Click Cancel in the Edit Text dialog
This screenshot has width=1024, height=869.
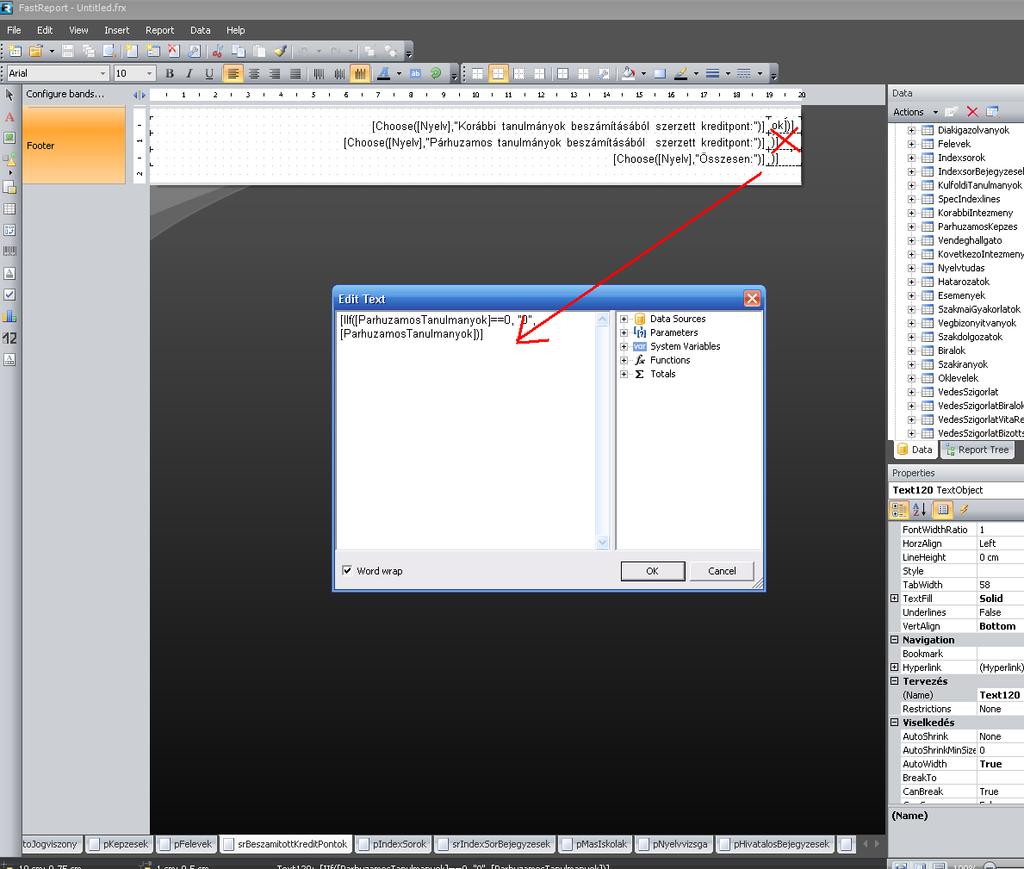coord(722,571)
